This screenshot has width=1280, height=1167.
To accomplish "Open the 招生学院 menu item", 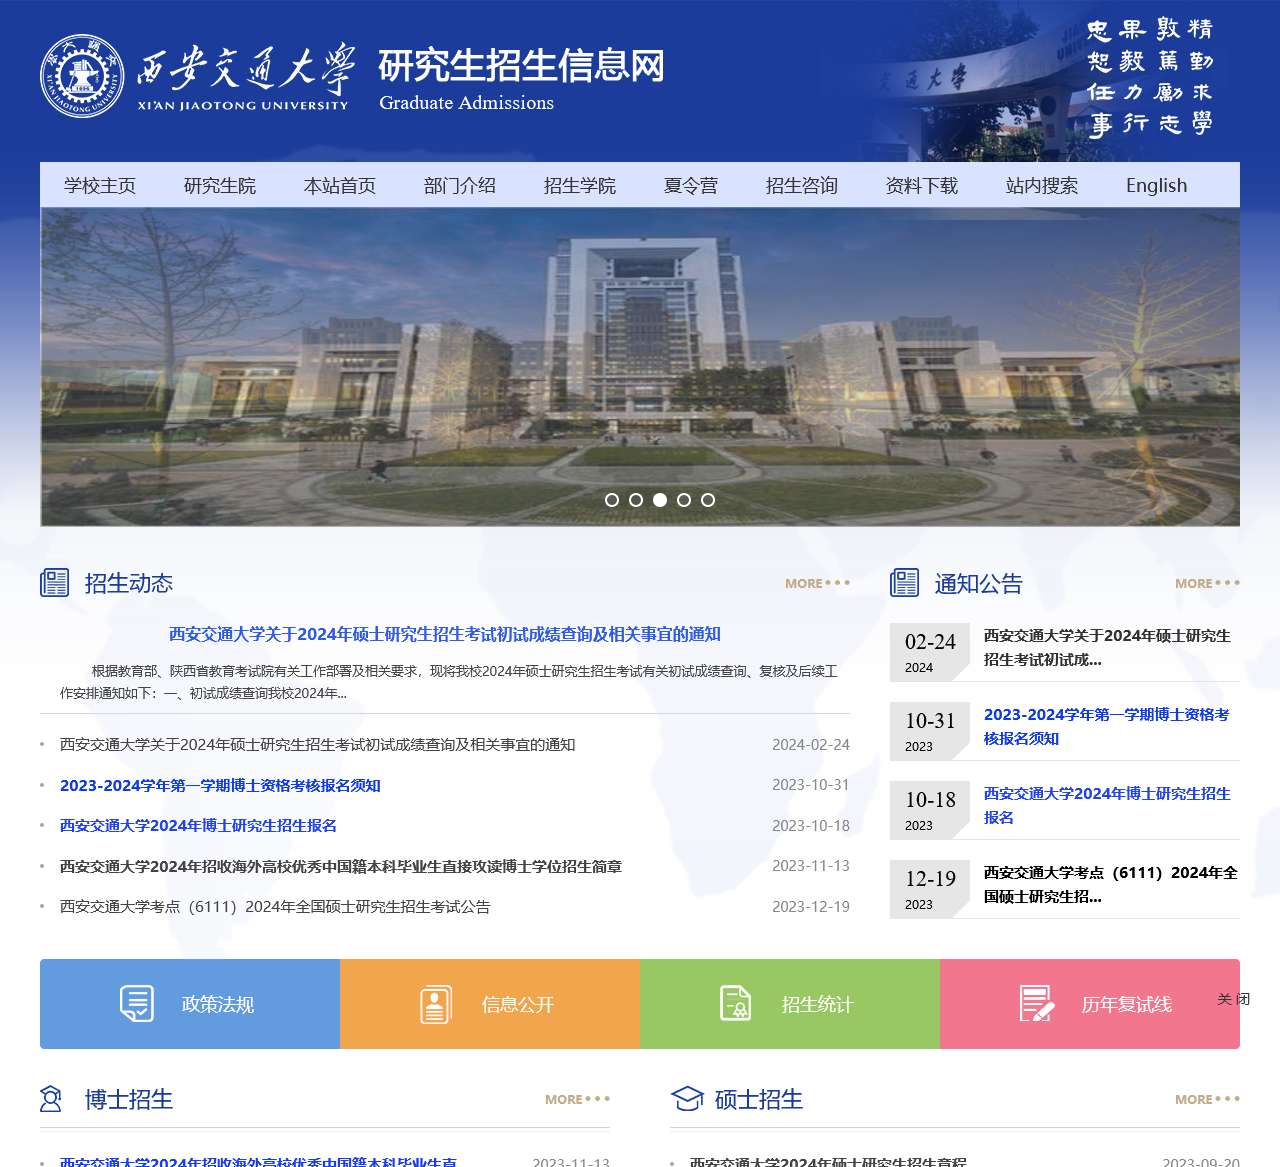I will (580, 185).
